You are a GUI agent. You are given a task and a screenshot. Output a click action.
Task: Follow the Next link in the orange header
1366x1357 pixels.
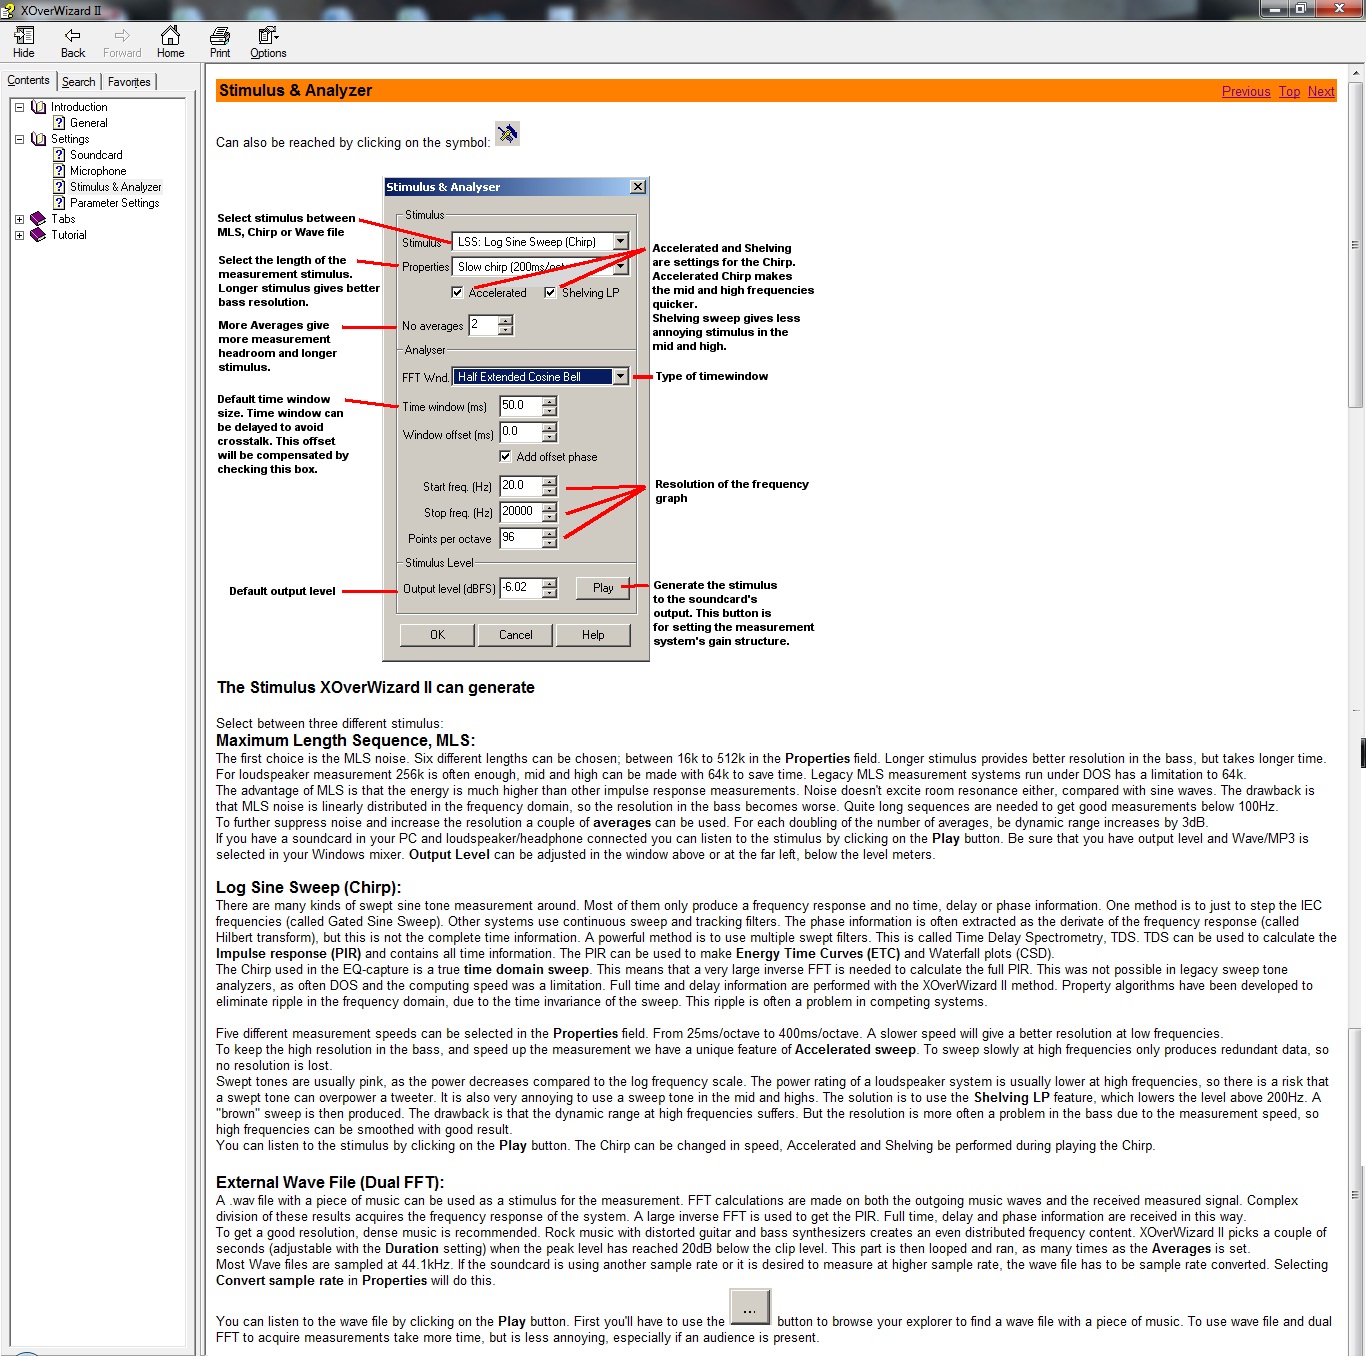coord(1321,91)
